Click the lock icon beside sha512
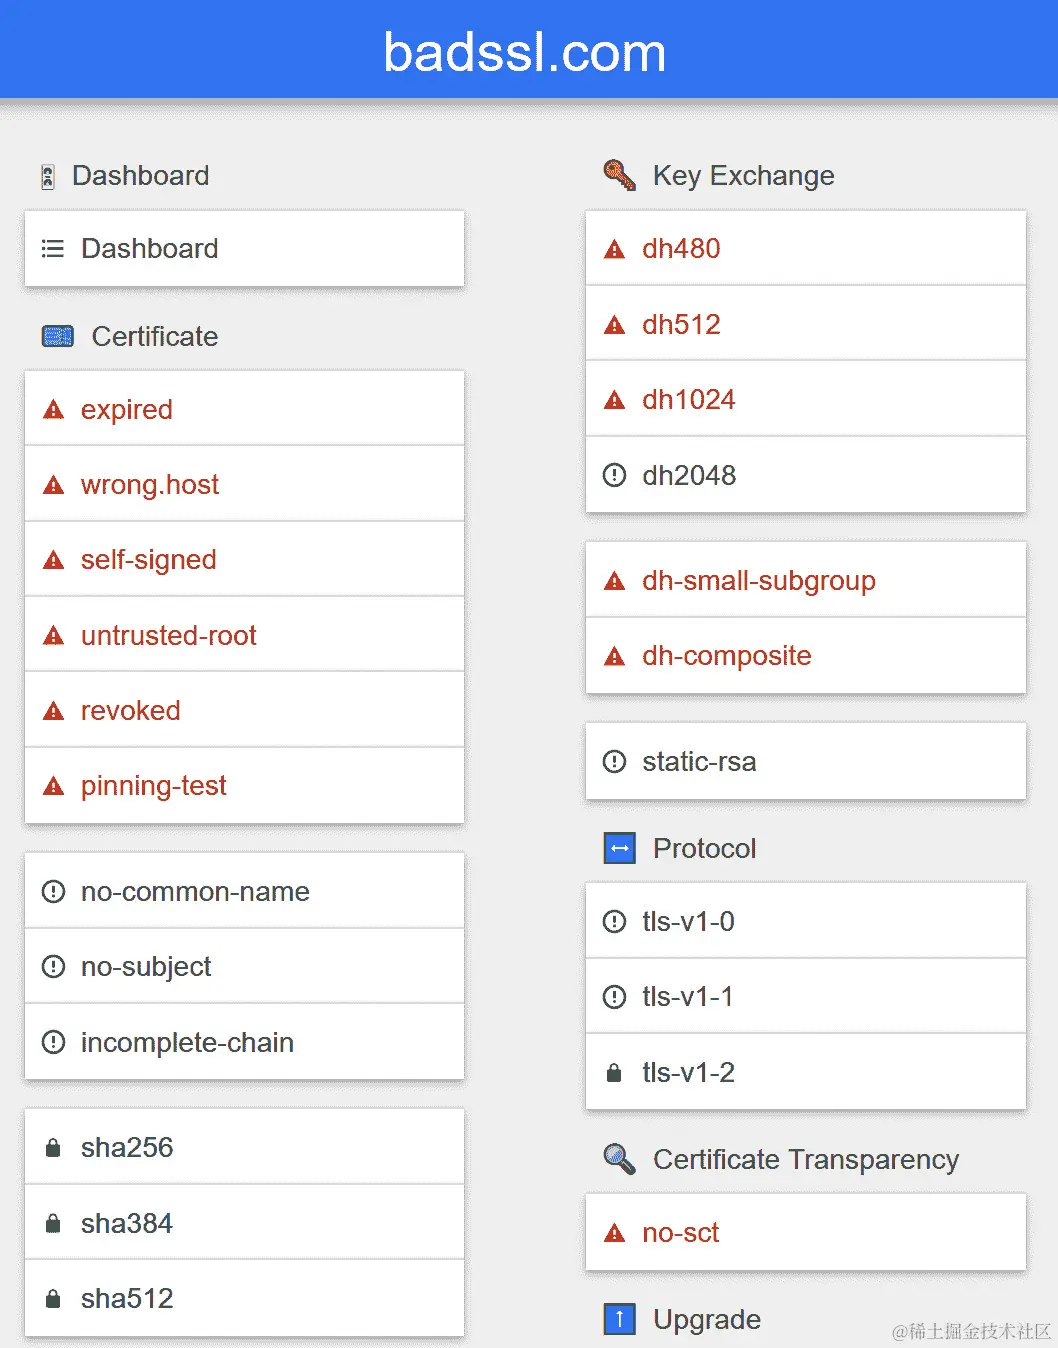The image size is (1058, 1348). 53,1299
